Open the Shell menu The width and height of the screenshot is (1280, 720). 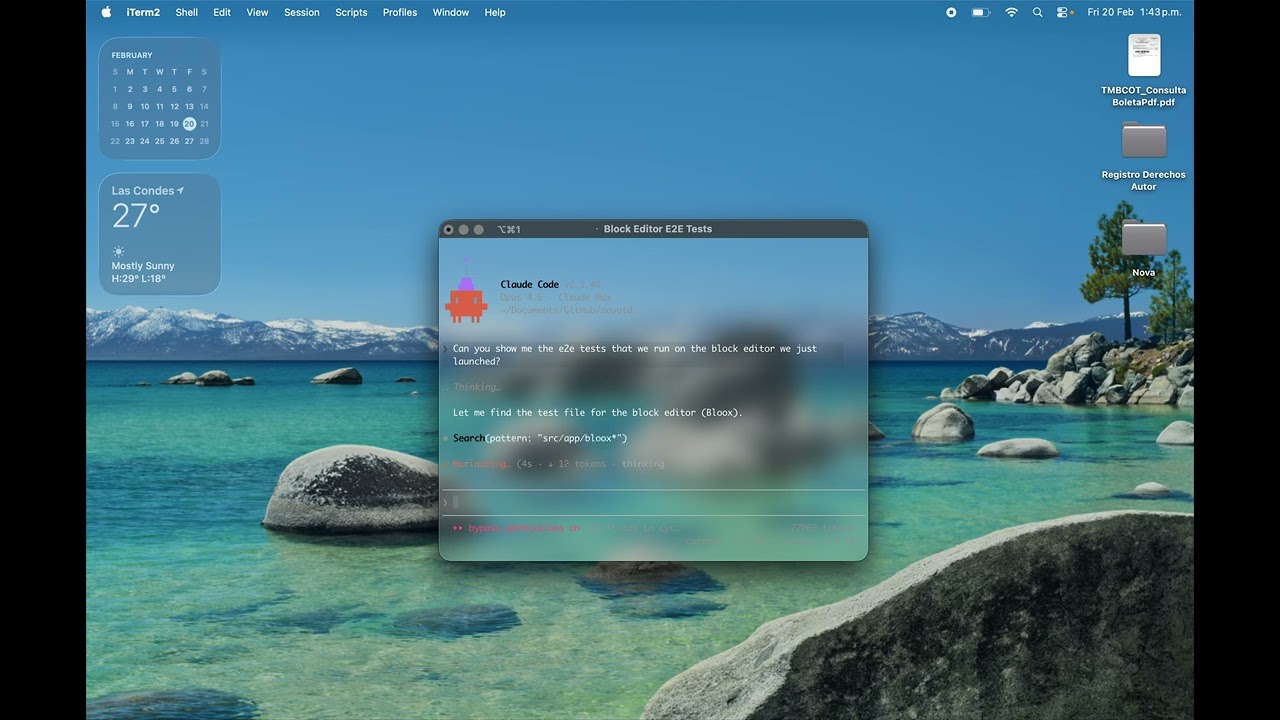[186, 12]
